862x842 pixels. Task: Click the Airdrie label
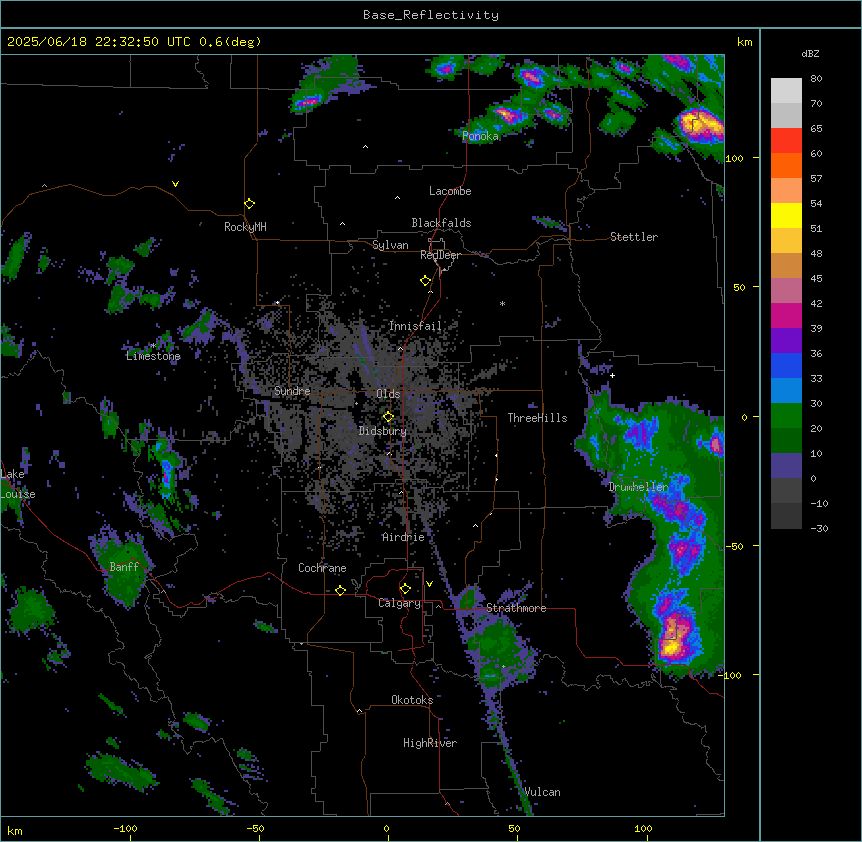[404, 537]
